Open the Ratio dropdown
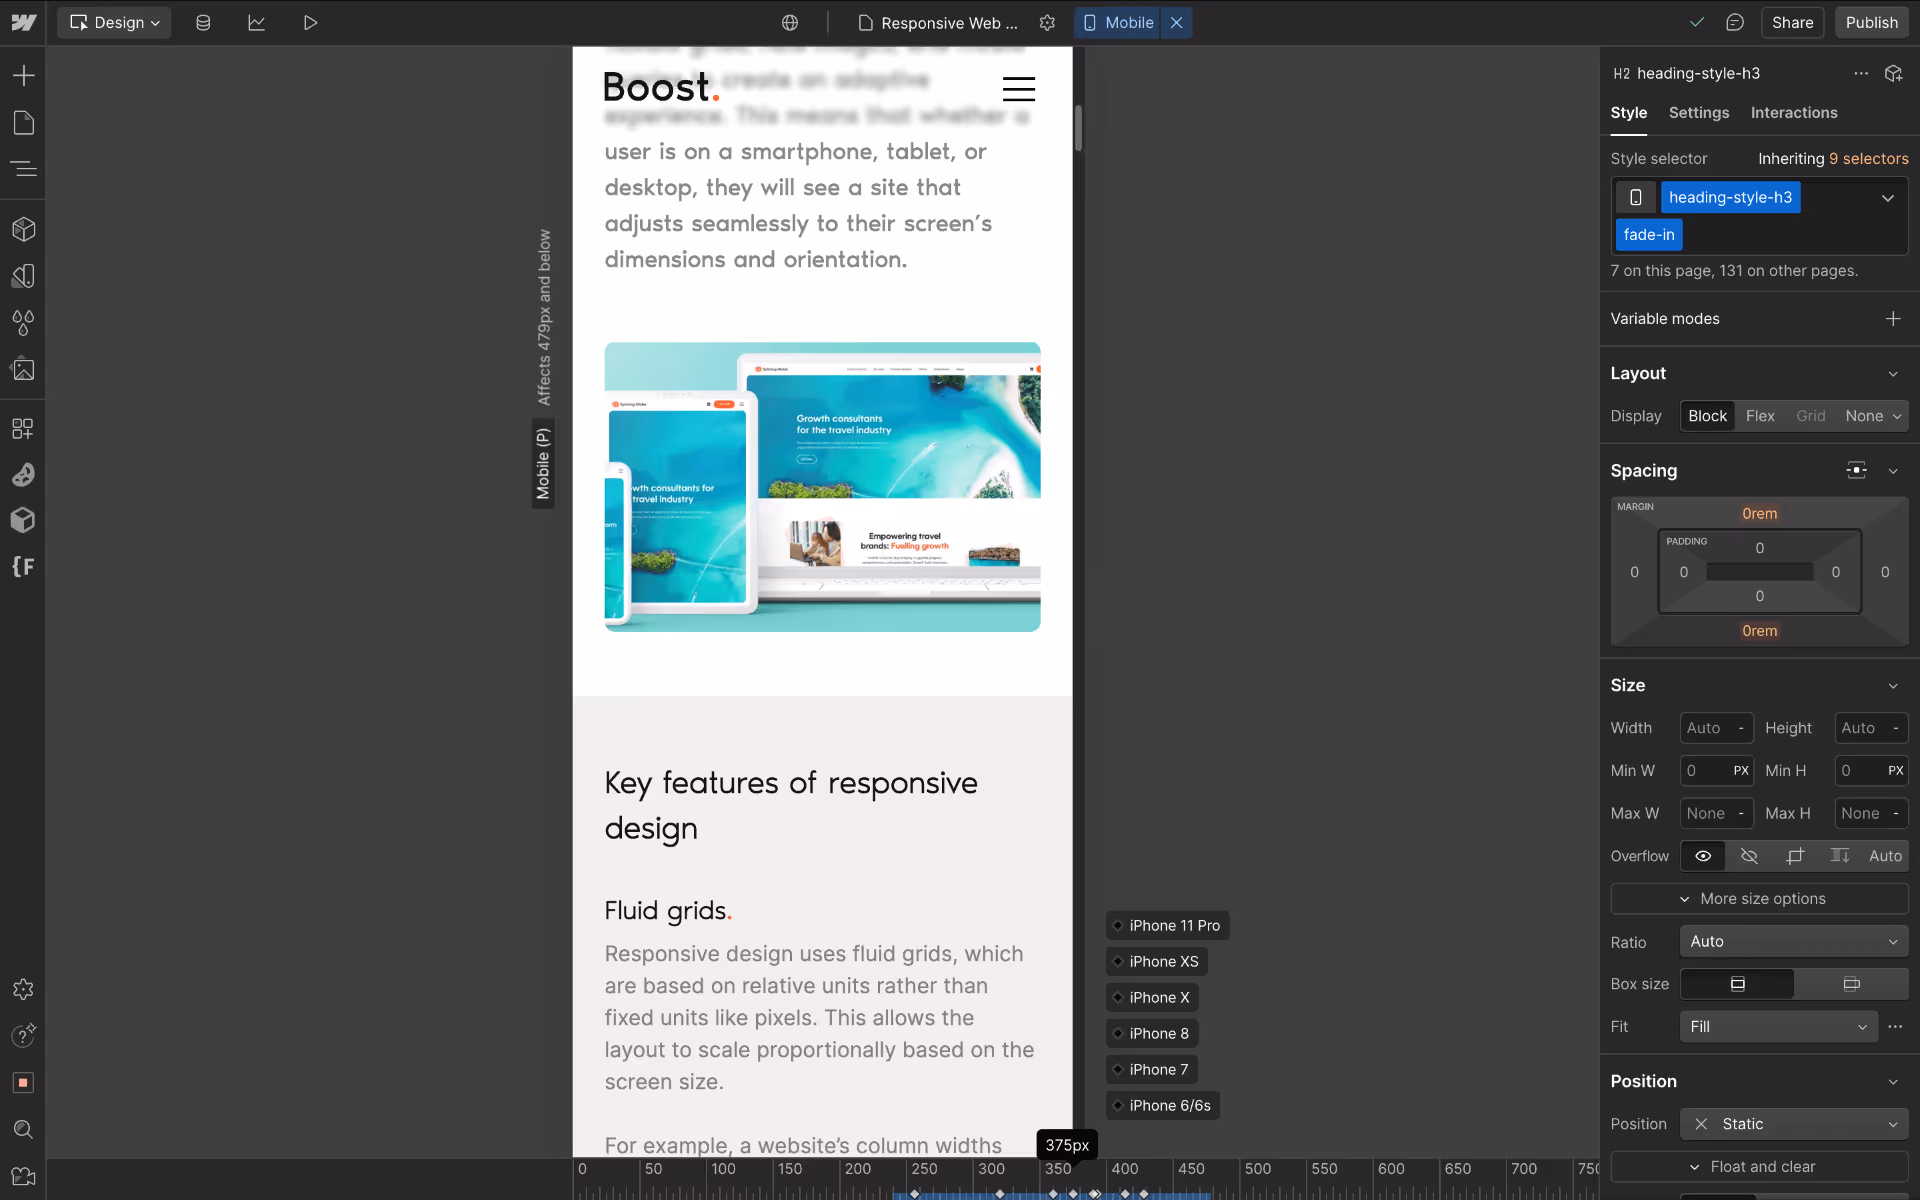The width and height of the screenshot is (1920, 1200). [x=1792, y=941]
